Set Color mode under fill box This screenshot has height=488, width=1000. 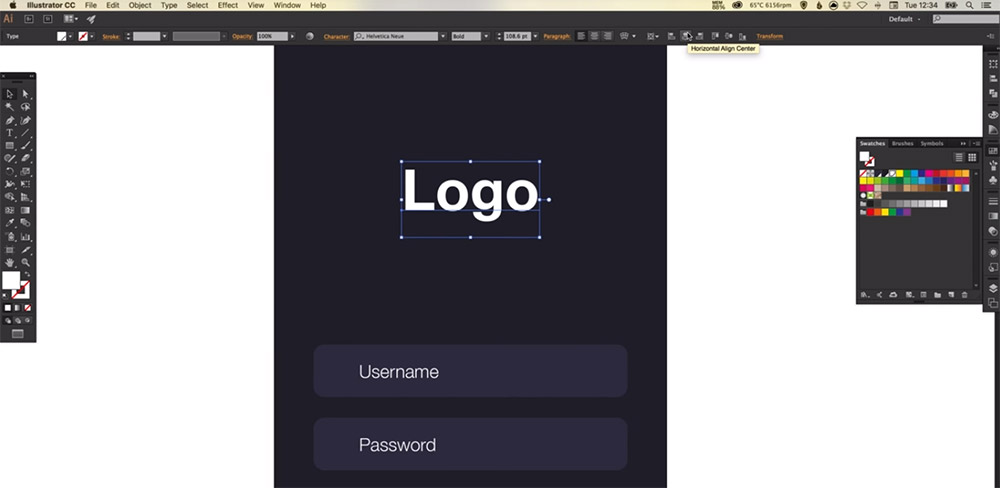(8, 307)
